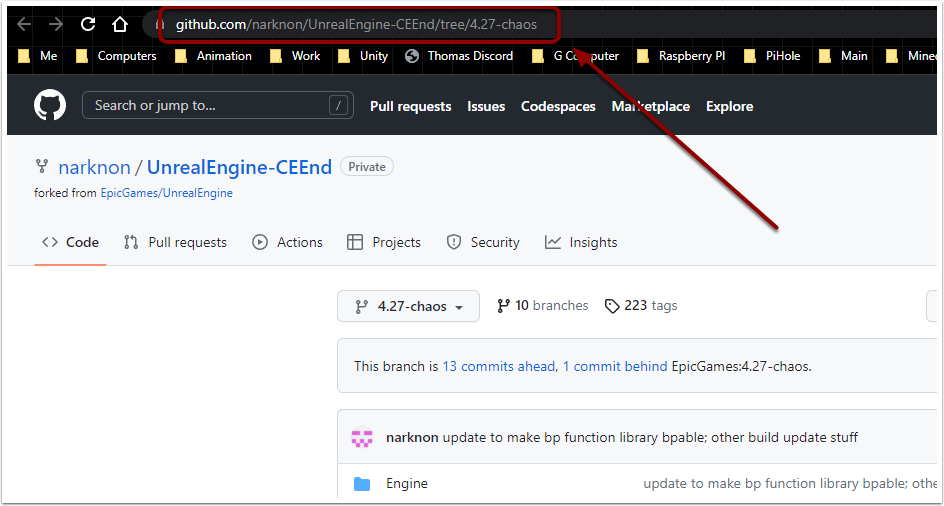Open Explore in the top navigation
The image size is (944, 506).
coord(730,106)
